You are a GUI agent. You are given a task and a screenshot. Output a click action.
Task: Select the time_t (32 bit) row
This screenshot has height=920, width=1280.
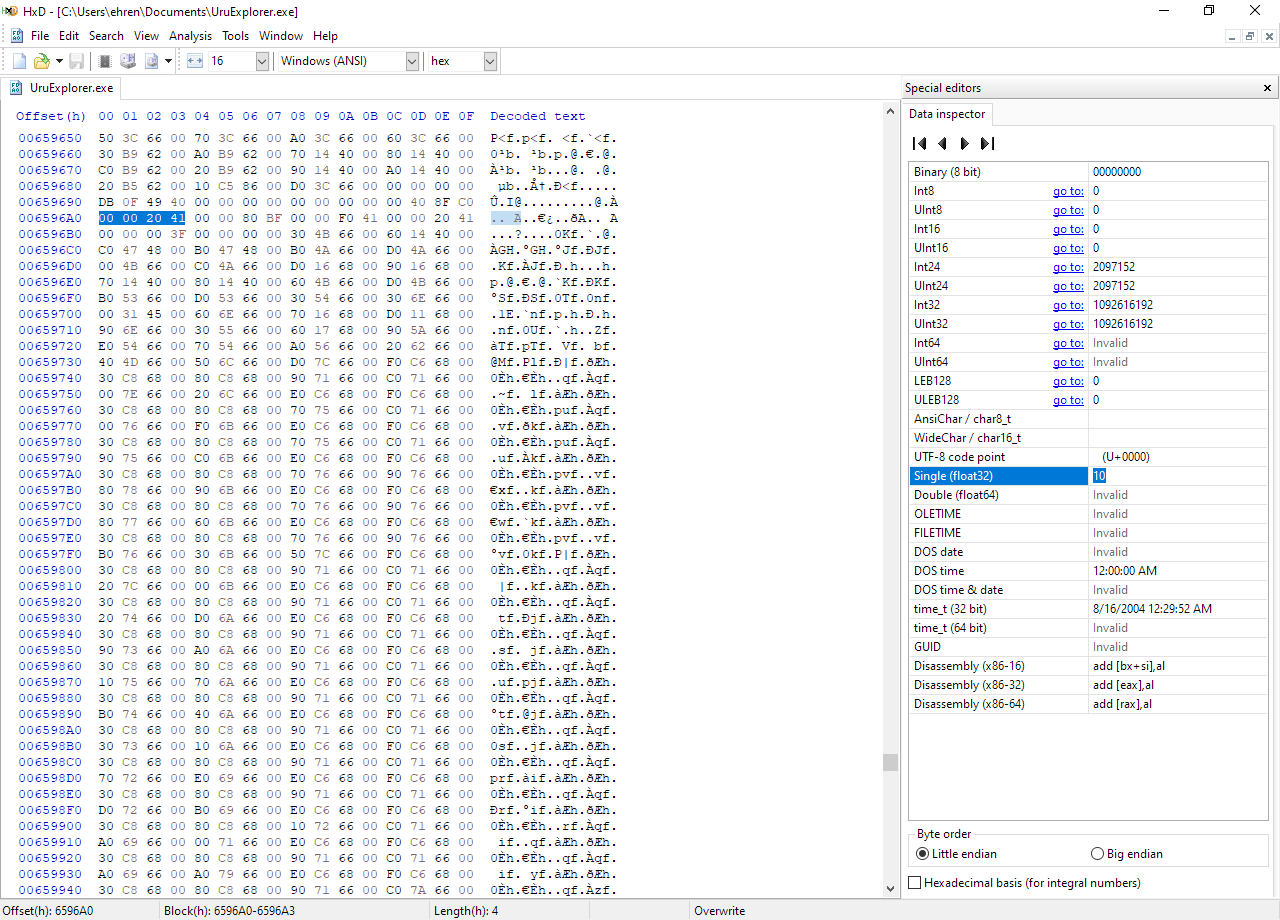(1088, 609)
